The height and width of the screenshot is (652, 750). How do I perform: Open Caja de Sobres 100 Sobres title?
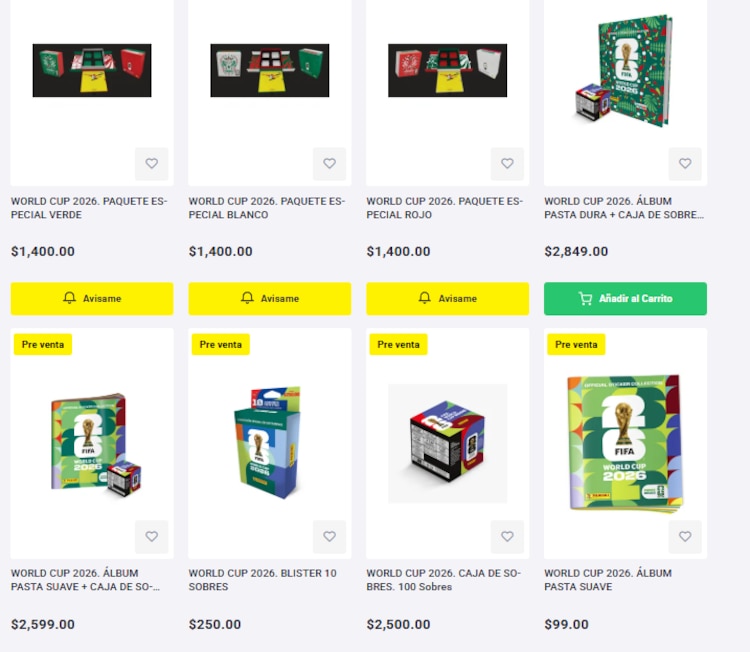click(443, 580)
